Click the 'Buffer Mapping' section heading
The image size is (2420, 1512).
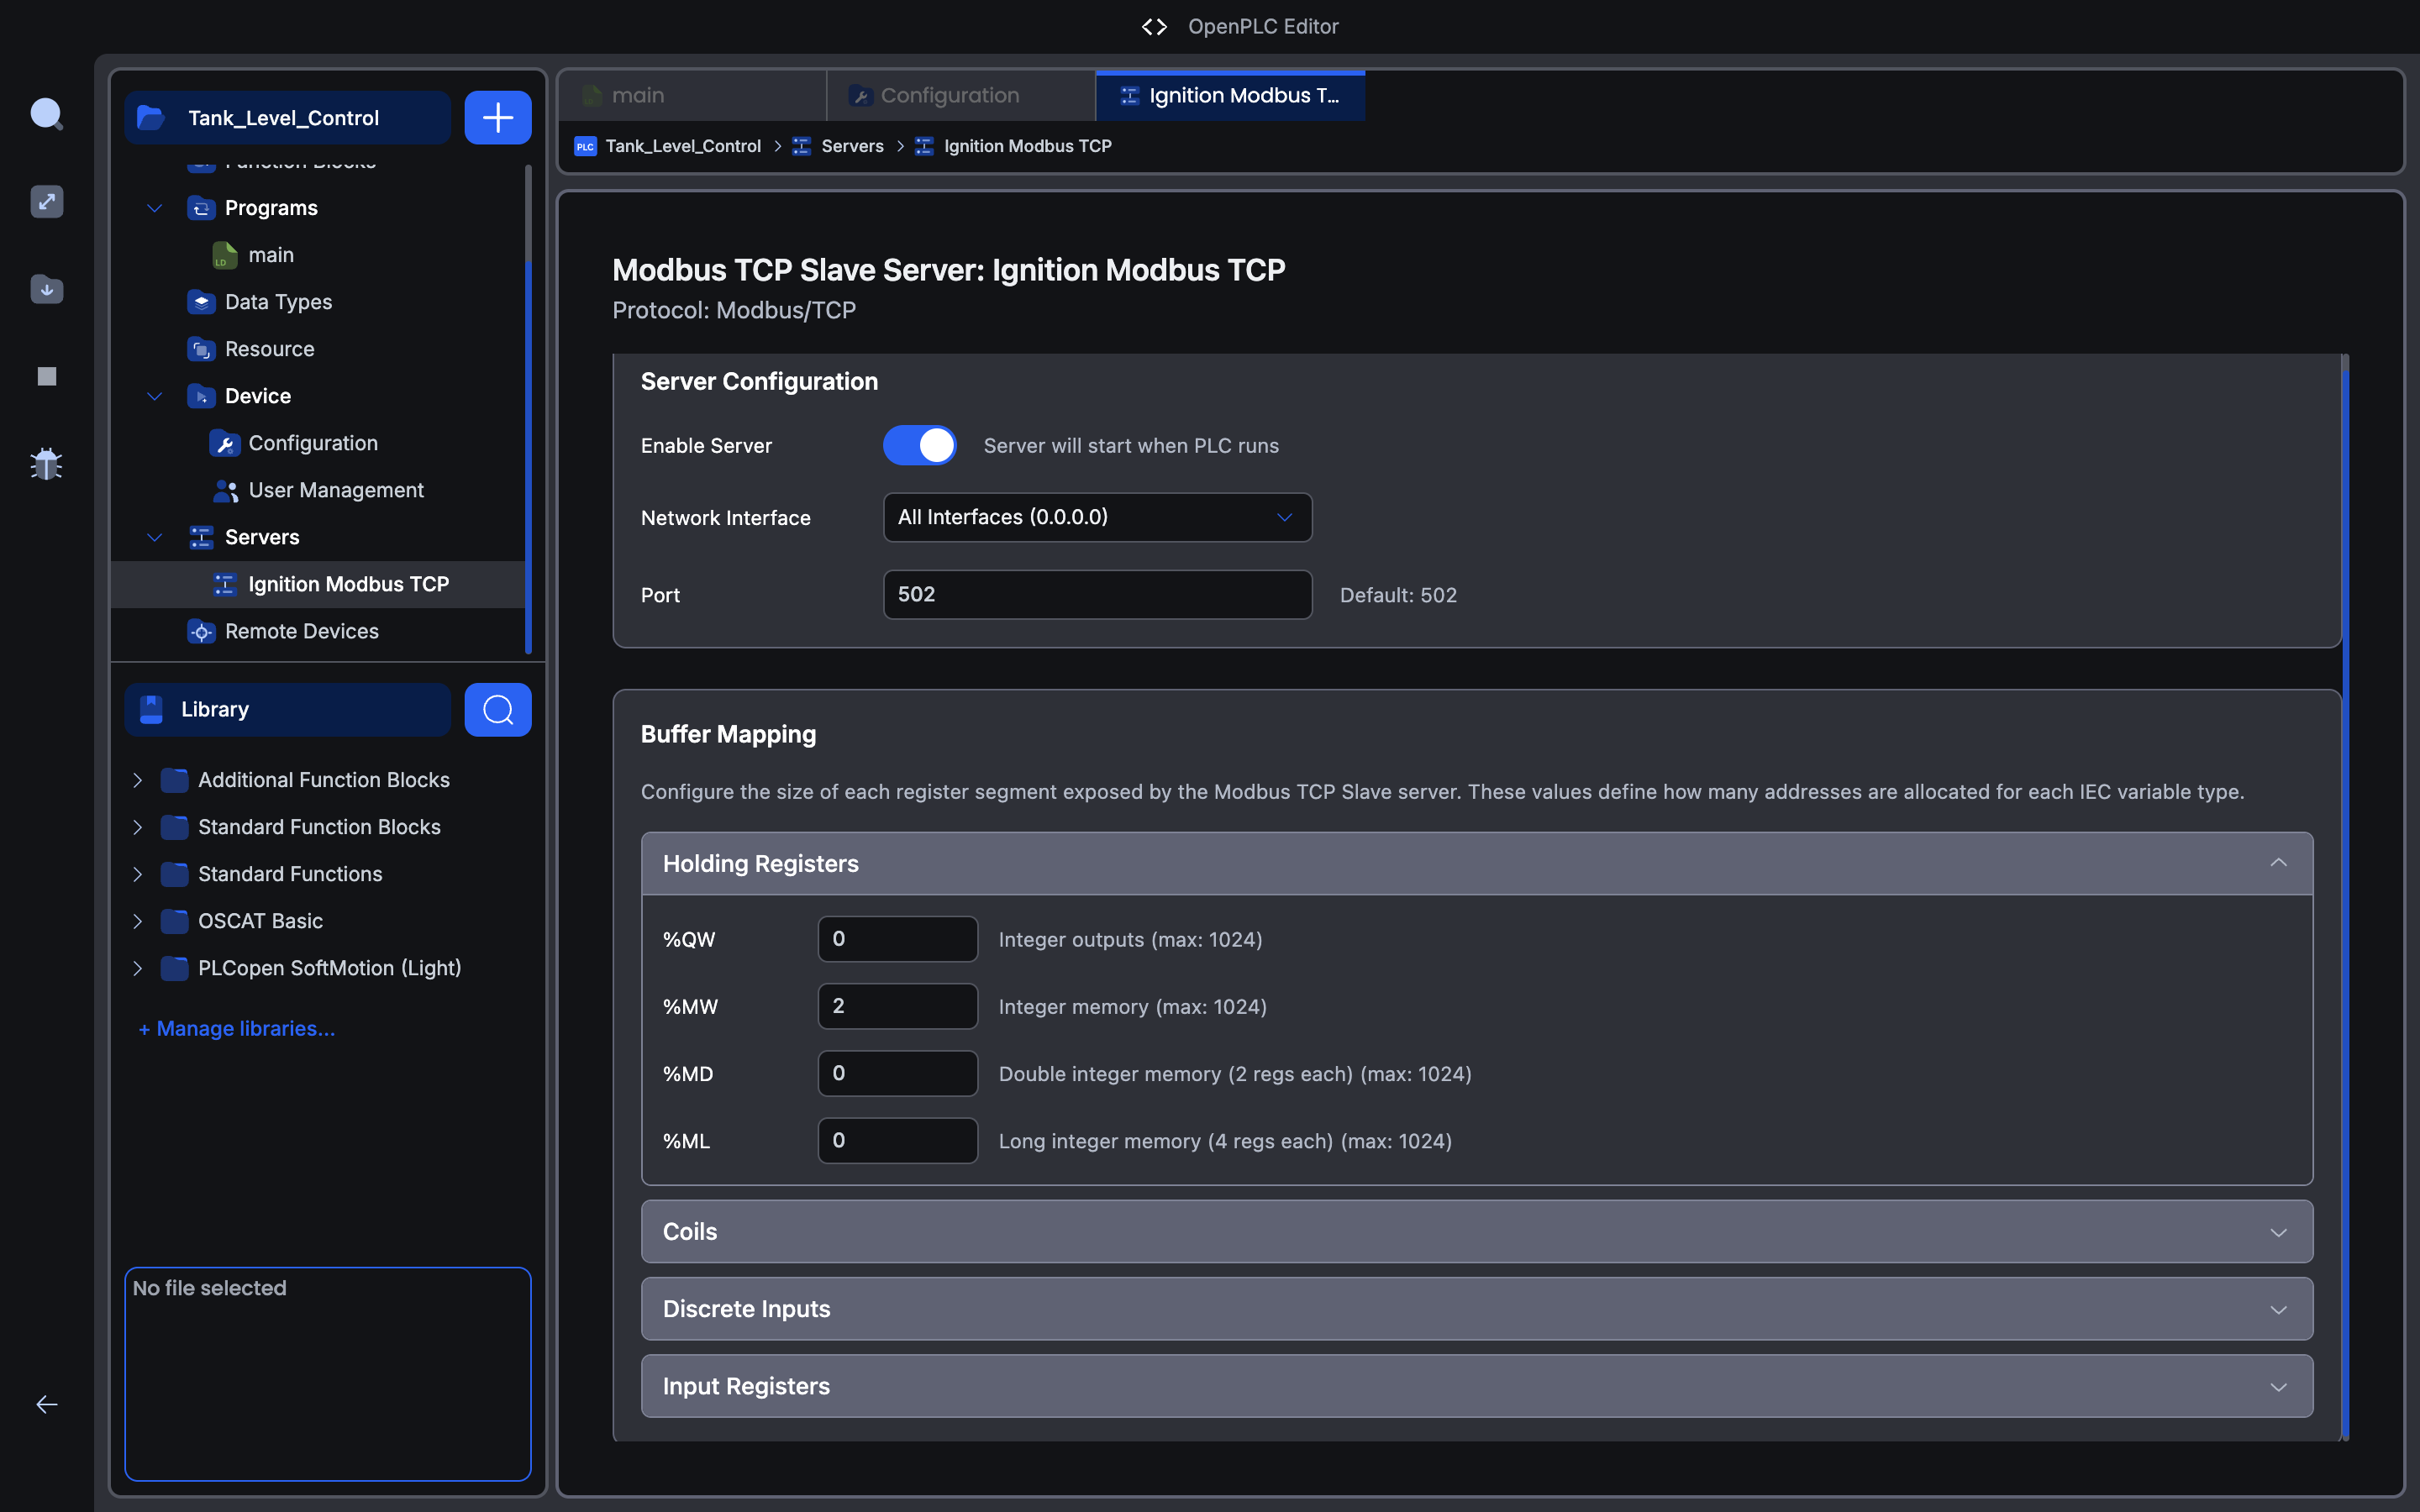728,734
